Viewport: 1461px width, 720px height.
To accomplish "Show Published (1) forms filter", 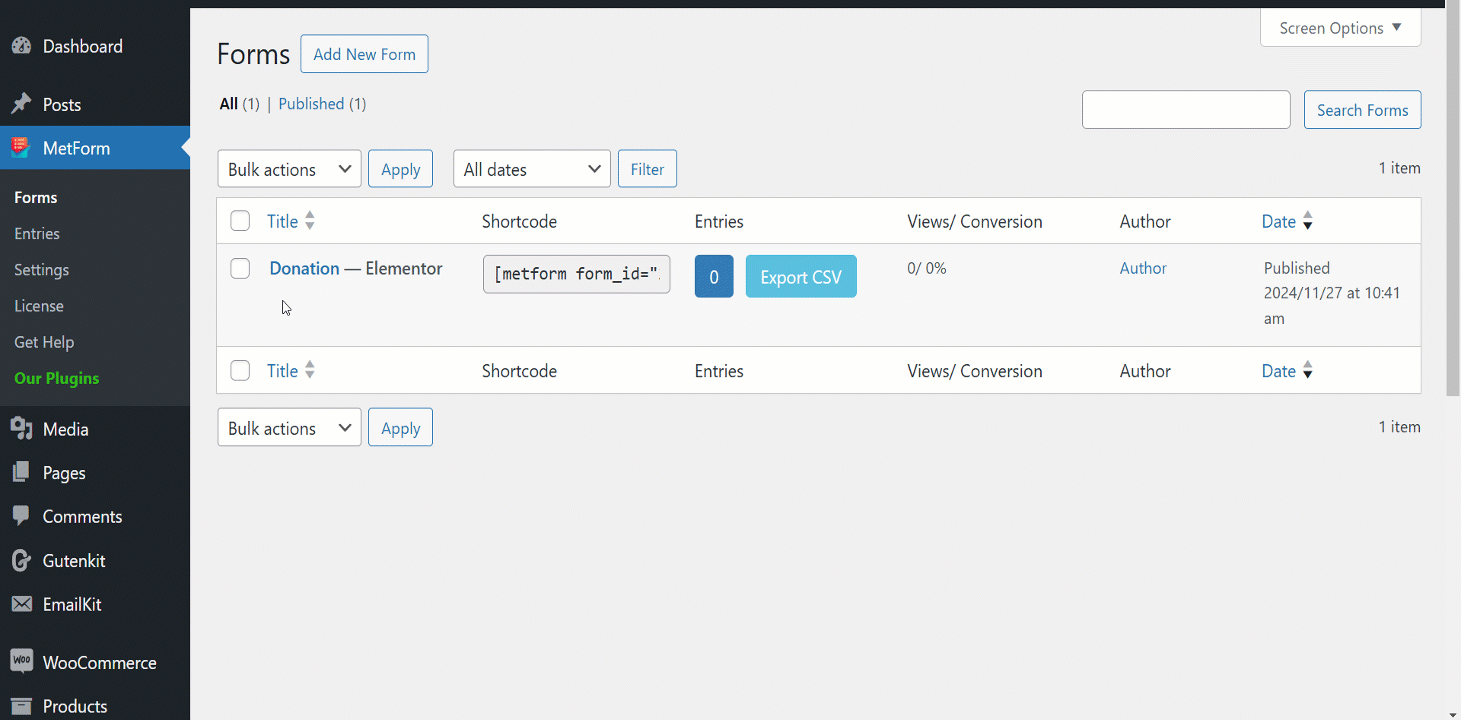I will coord(322,104).
